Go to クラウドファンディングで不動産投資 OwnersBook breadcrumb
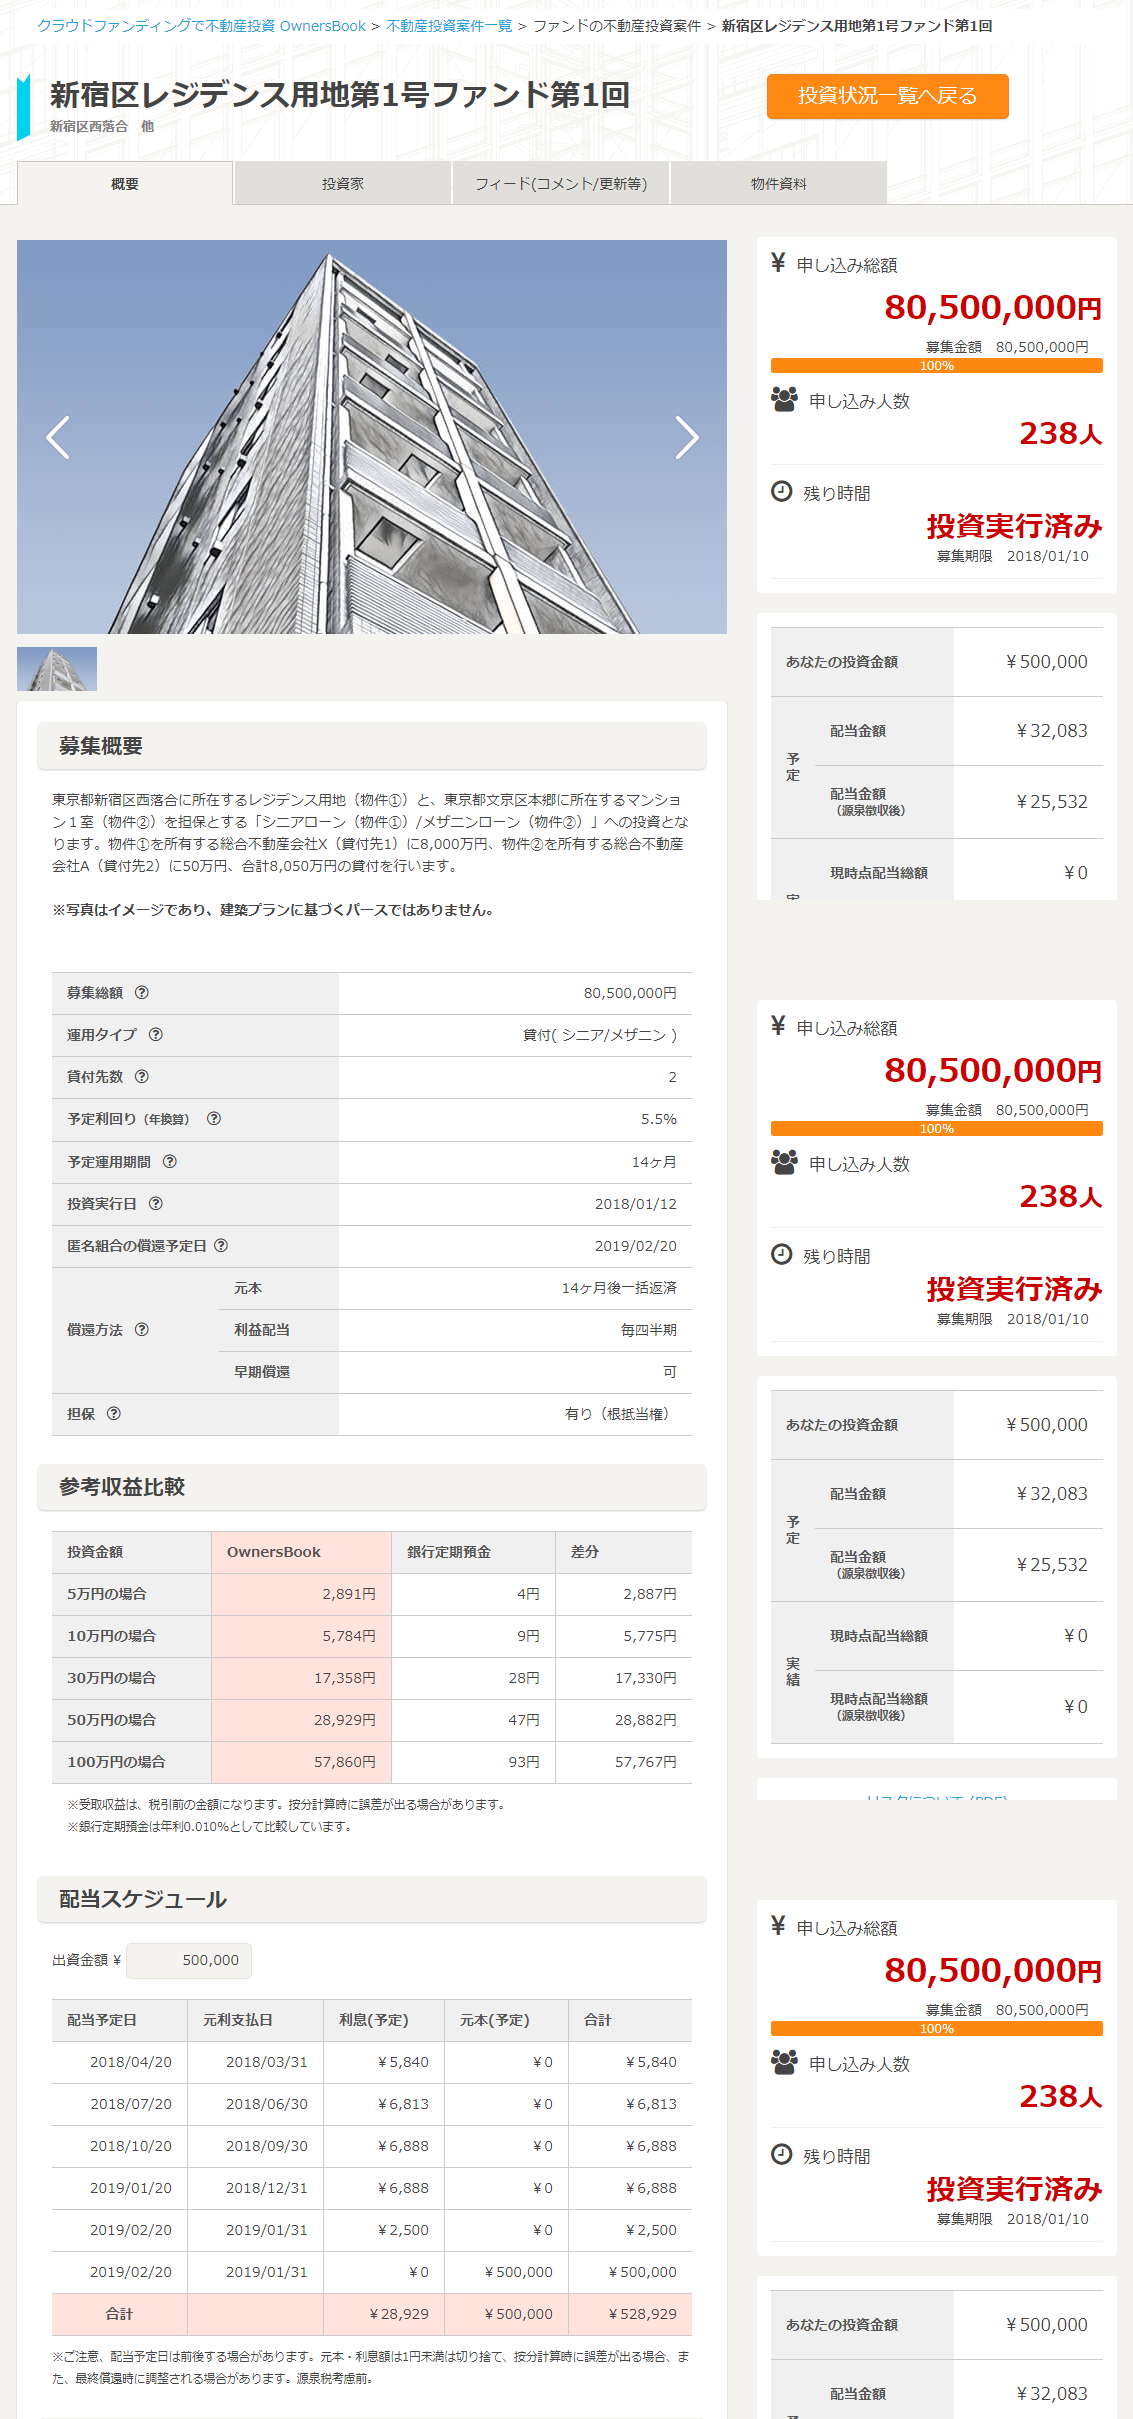Image resolution: width=1133 pixels, height=2419 pixels. tap(201, 26)
